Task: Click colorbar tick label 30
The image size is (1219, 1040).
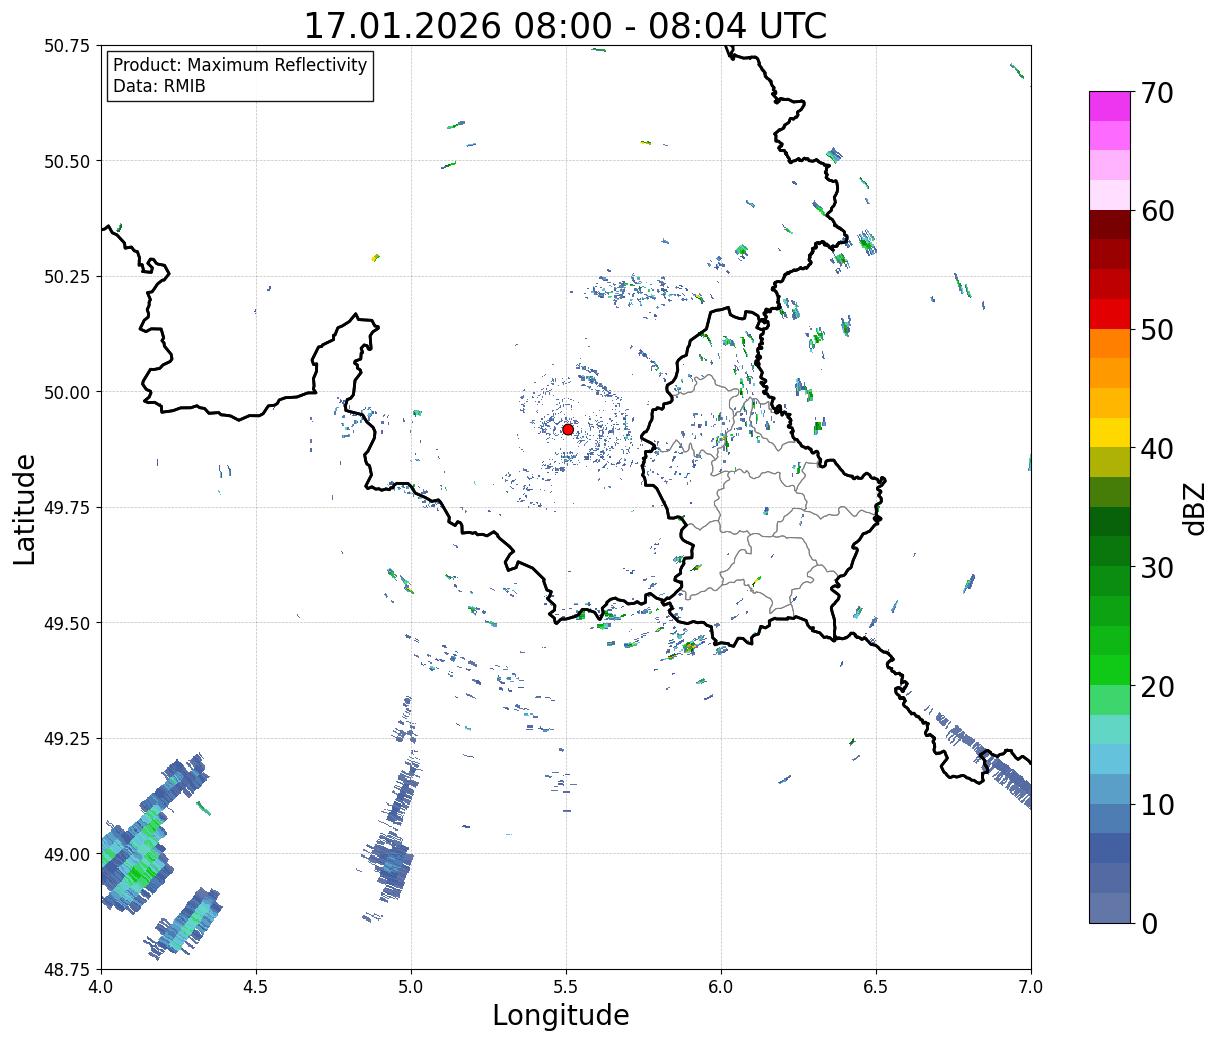Action: [1156, 567]
